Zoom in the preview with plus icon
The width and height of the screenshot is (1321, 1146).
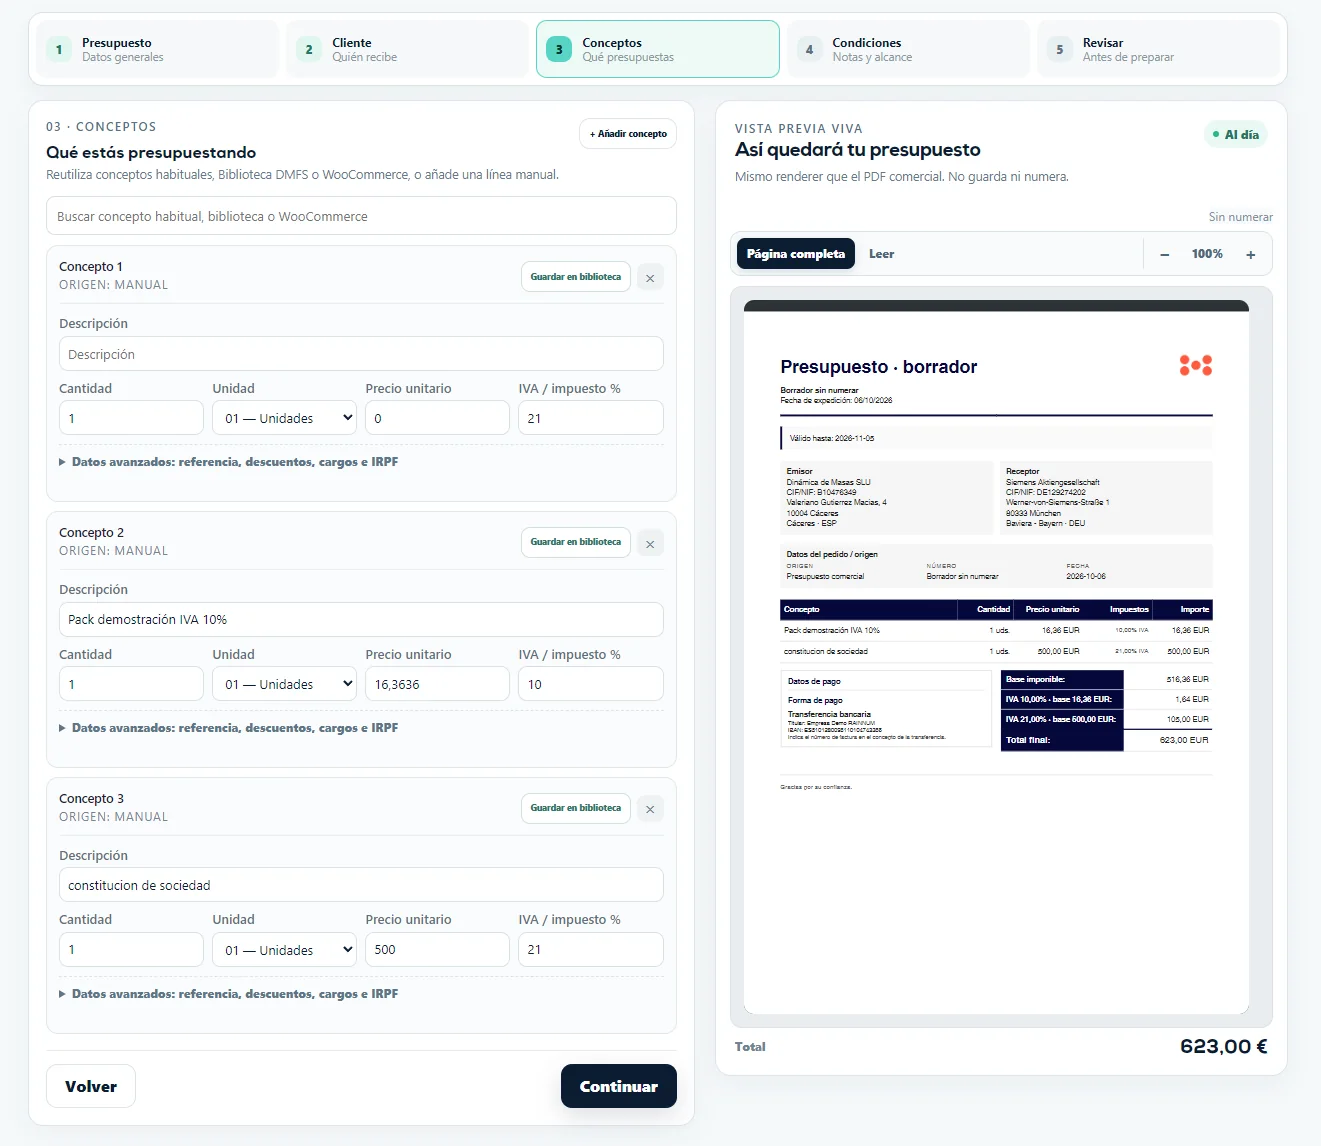click(x=1250, y=255)
